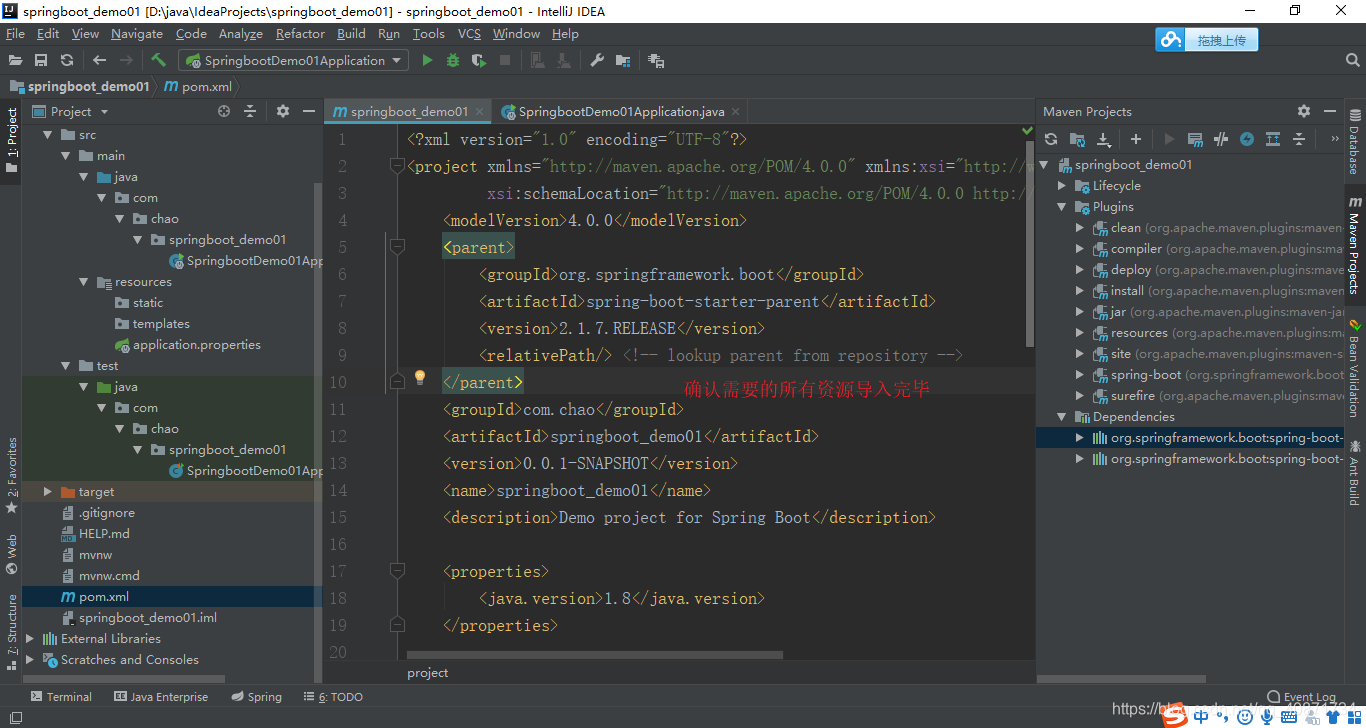Click pom.xml breadcrumb in navigation bar

point(197,87)
